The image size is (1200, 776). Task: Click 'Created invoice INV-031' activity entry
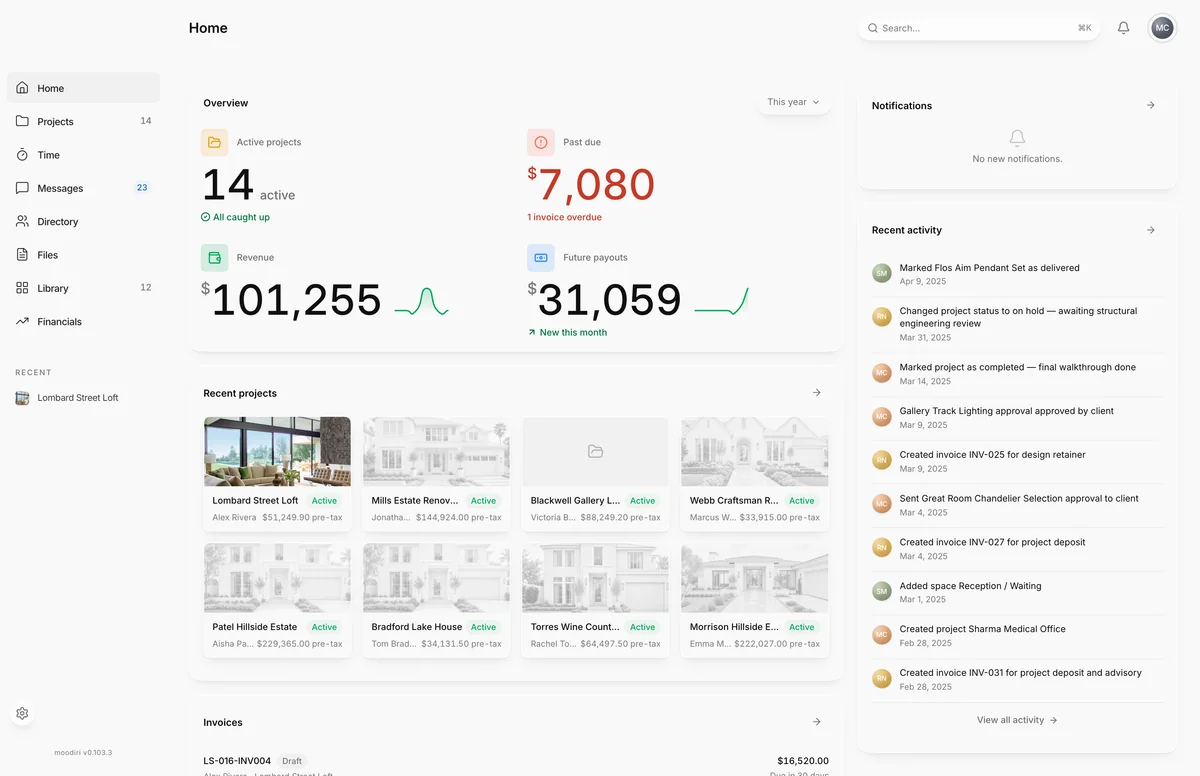coord(1020,673)
